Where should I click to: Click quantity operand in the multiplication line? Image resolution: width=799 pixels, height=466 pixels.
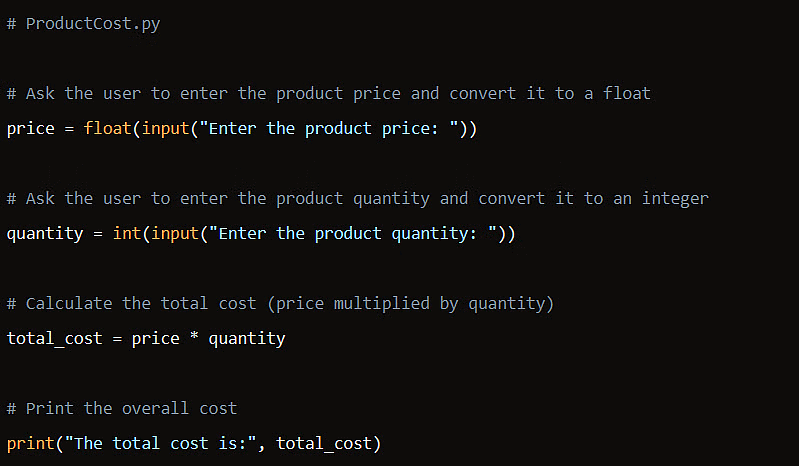point(247,339)
